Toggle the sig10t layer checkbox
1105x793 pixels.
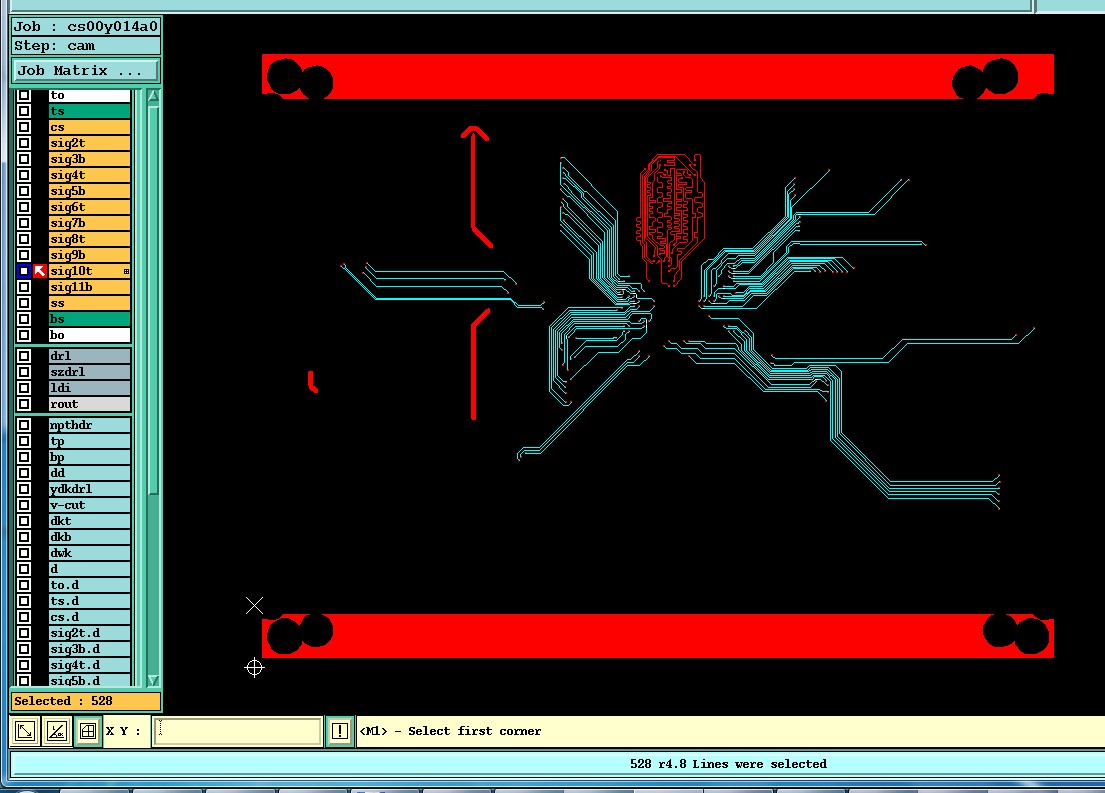pyautogui.click(x=24, y=271)
